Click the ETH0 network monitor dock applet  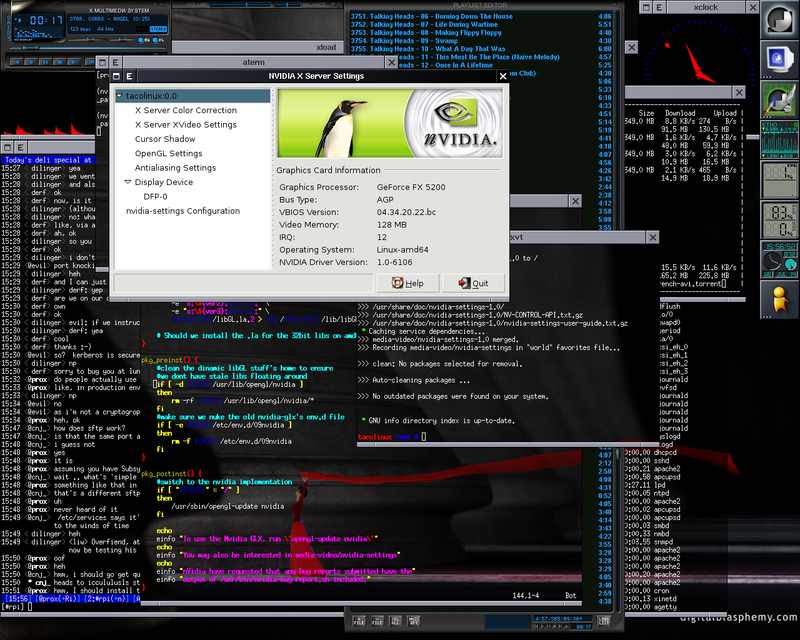pos(780,139)
